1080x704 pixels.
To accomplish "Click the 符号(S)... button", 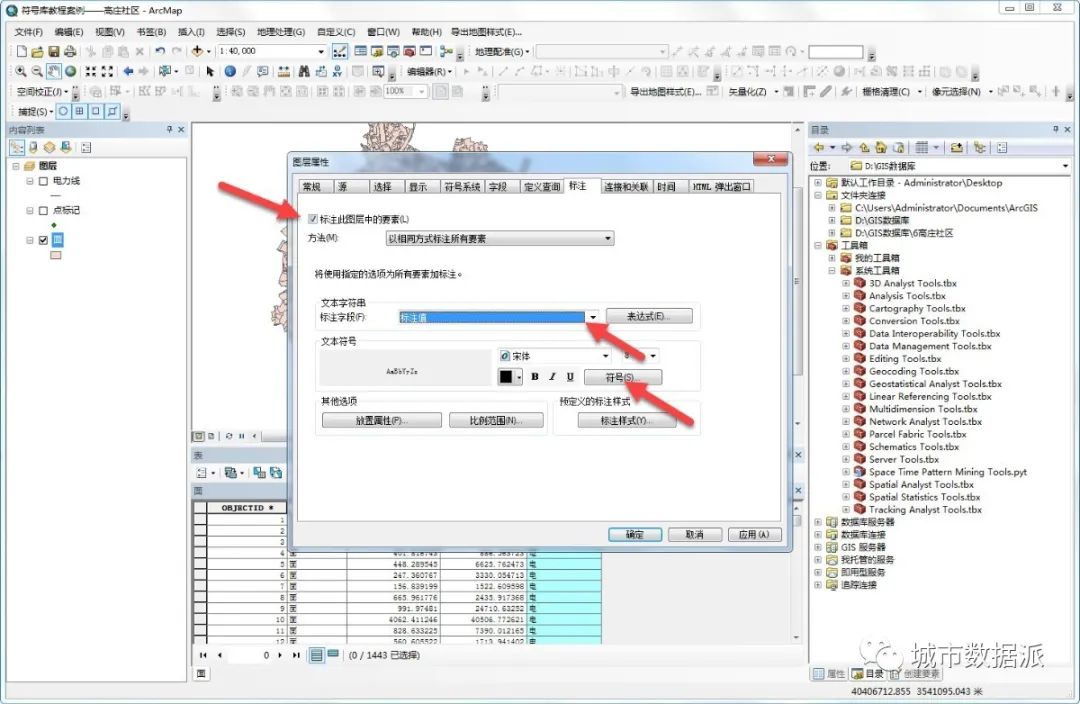I will coord(623,377).
